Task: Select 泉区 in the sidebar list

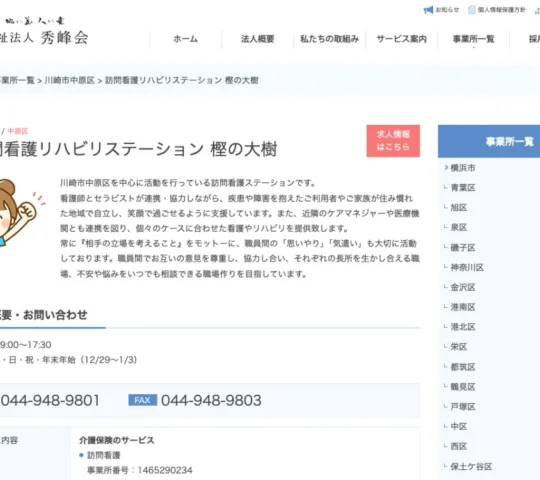Action: [x=459, y=227]
